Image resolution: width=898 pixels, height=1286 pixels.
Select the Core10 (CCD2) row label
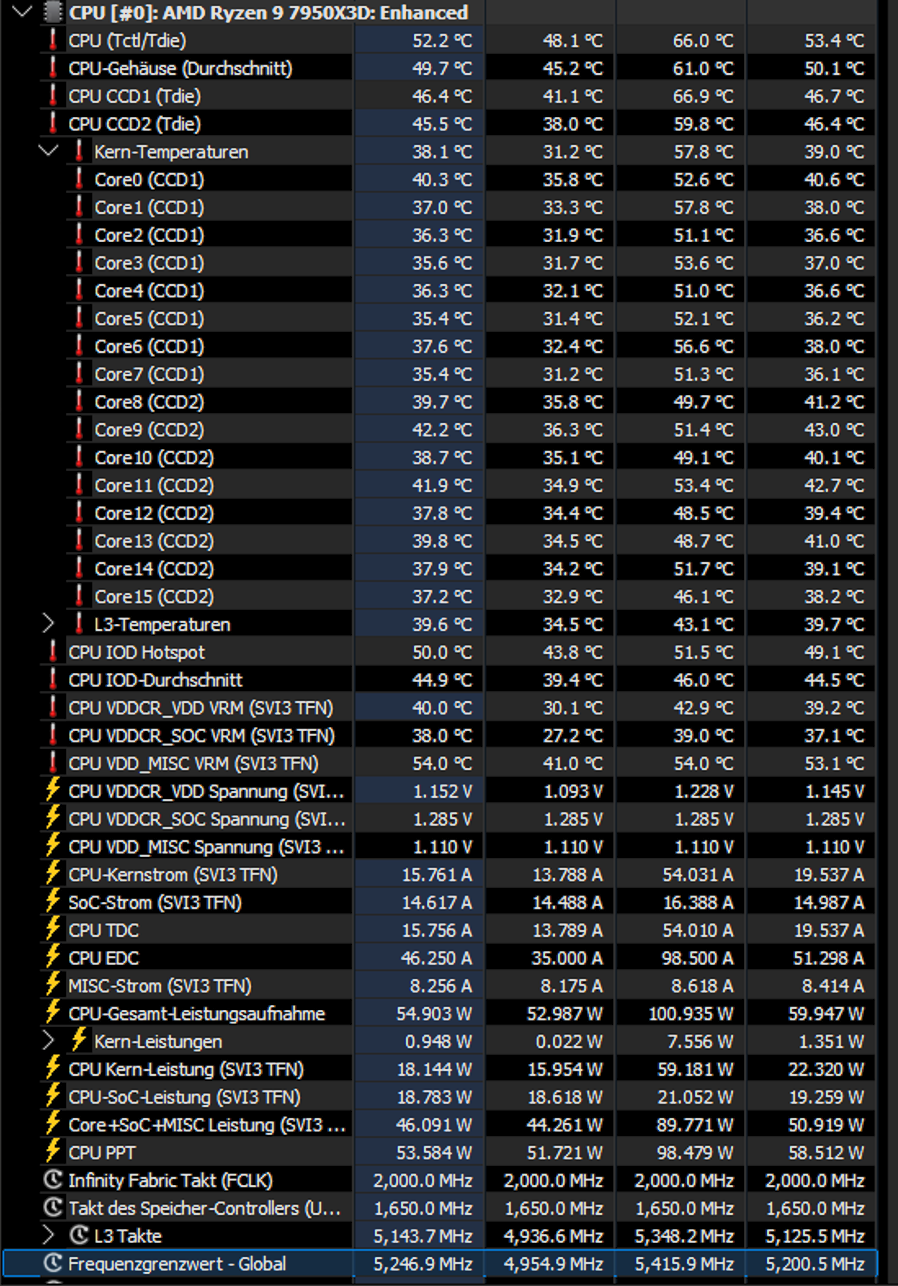154,458
